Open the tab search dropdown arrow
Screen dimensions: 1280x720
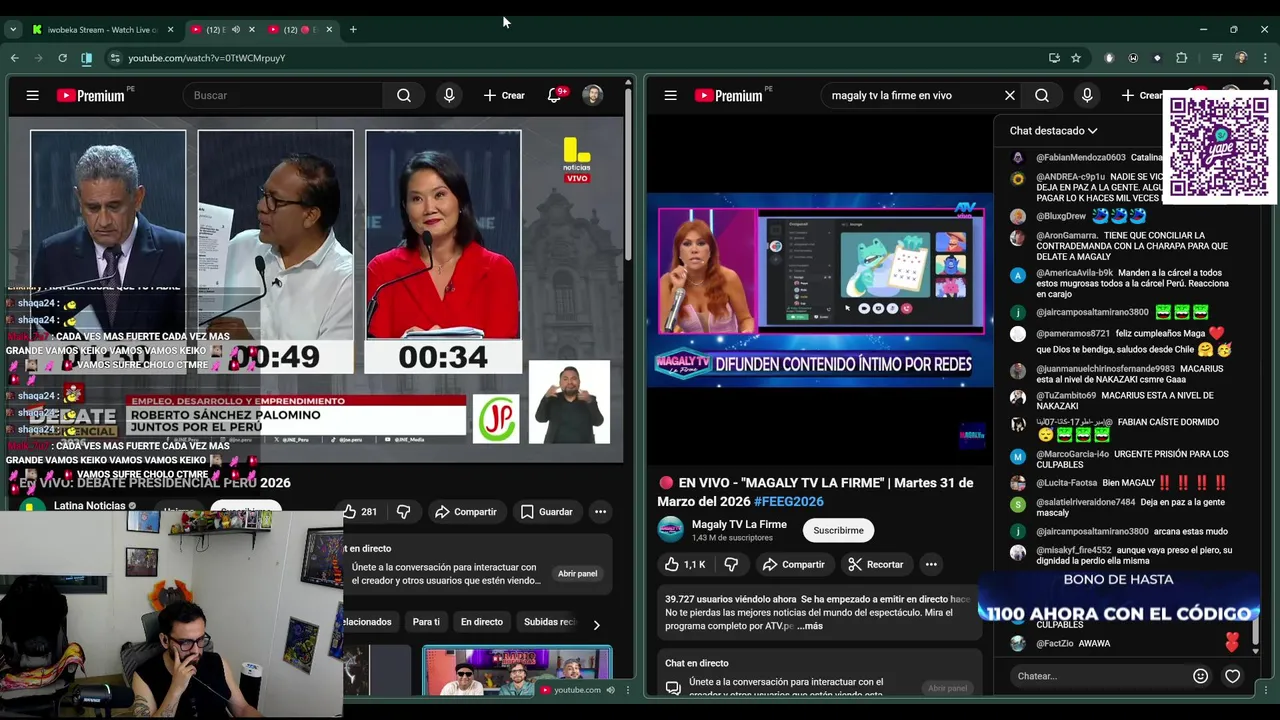coord(13,30)
